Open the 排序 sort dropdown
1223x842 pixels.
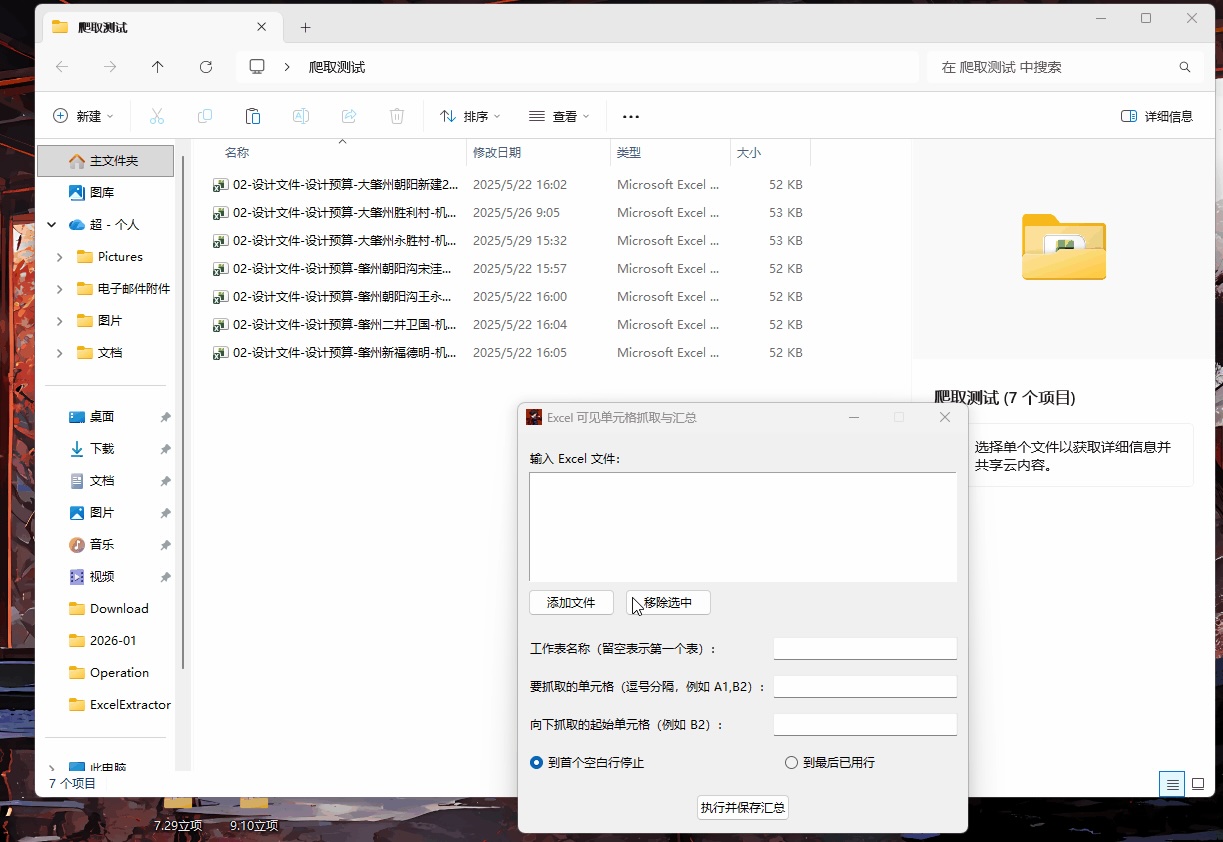(x=469, y=116)
